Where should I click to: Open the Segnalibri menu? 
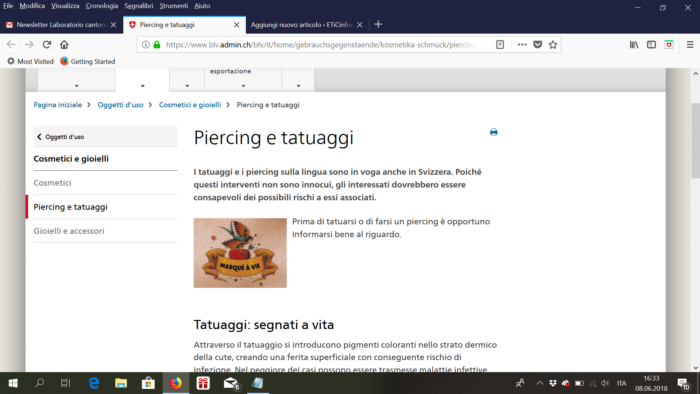pos(139,6)
